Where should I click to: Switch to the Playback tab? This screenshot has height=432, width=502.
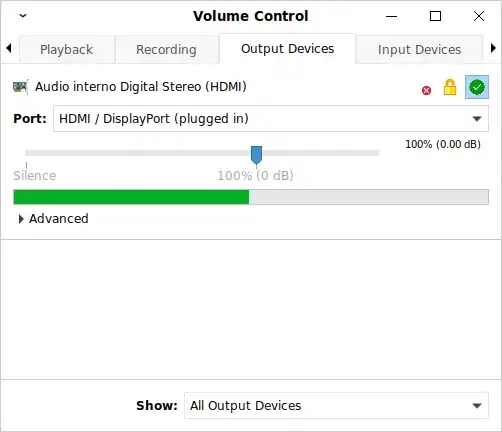point(67,50)
